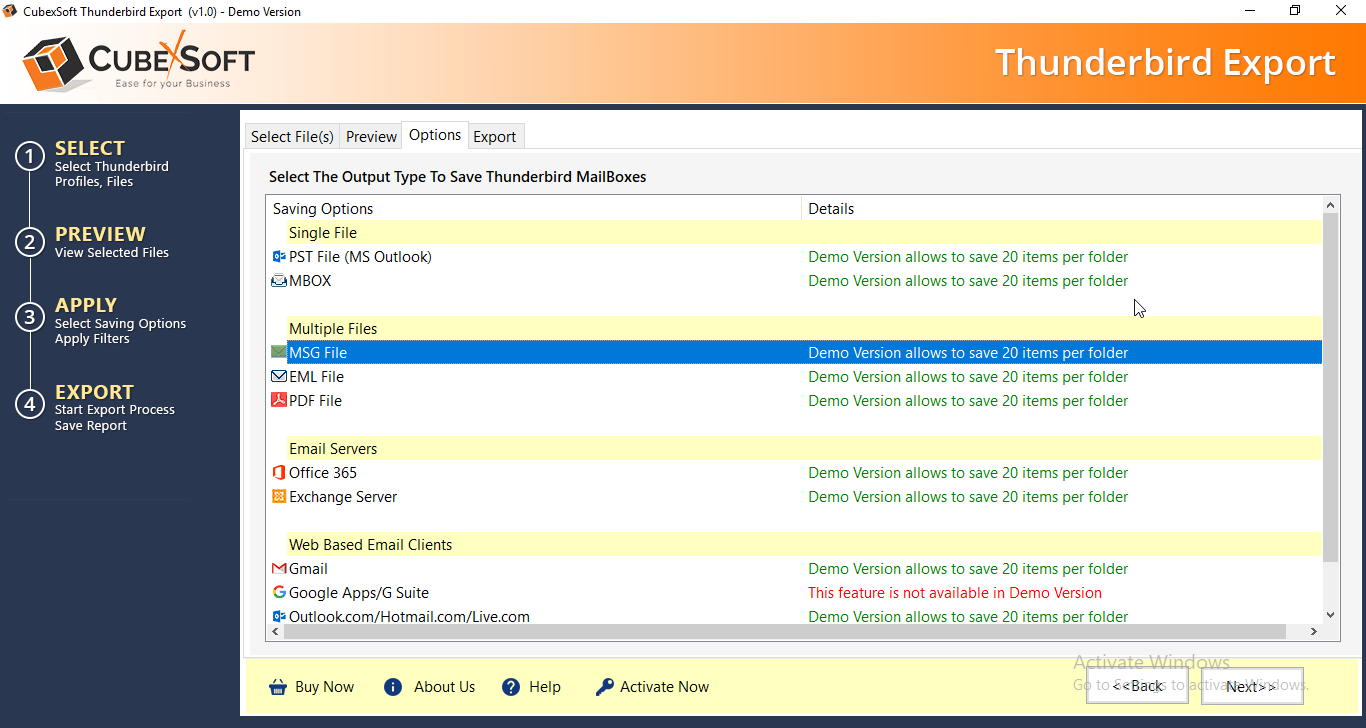Click the MSG File envelope icon
The image size is (1366, 728).
279,352
